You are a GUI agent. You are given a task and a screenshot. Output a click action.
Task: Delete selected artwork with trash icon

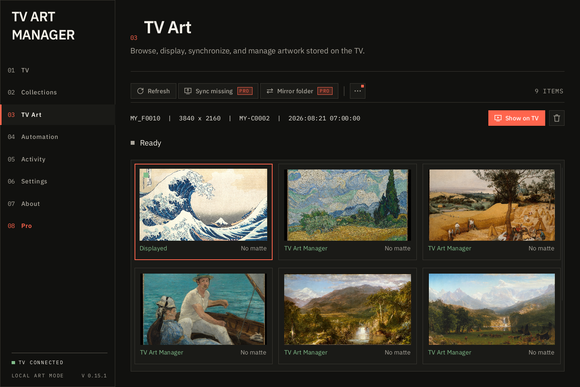[x=557, y=118]
